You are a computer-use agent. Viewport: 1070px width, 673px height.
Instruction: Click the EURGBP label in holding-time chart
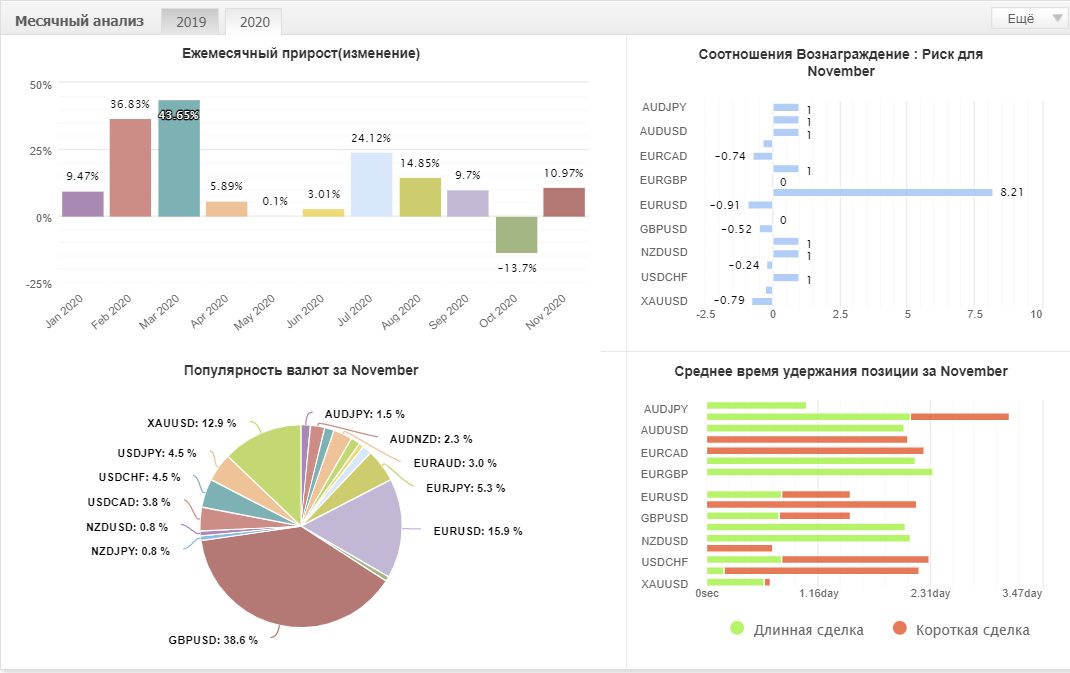pyautogui.click(x=664, y=474)
